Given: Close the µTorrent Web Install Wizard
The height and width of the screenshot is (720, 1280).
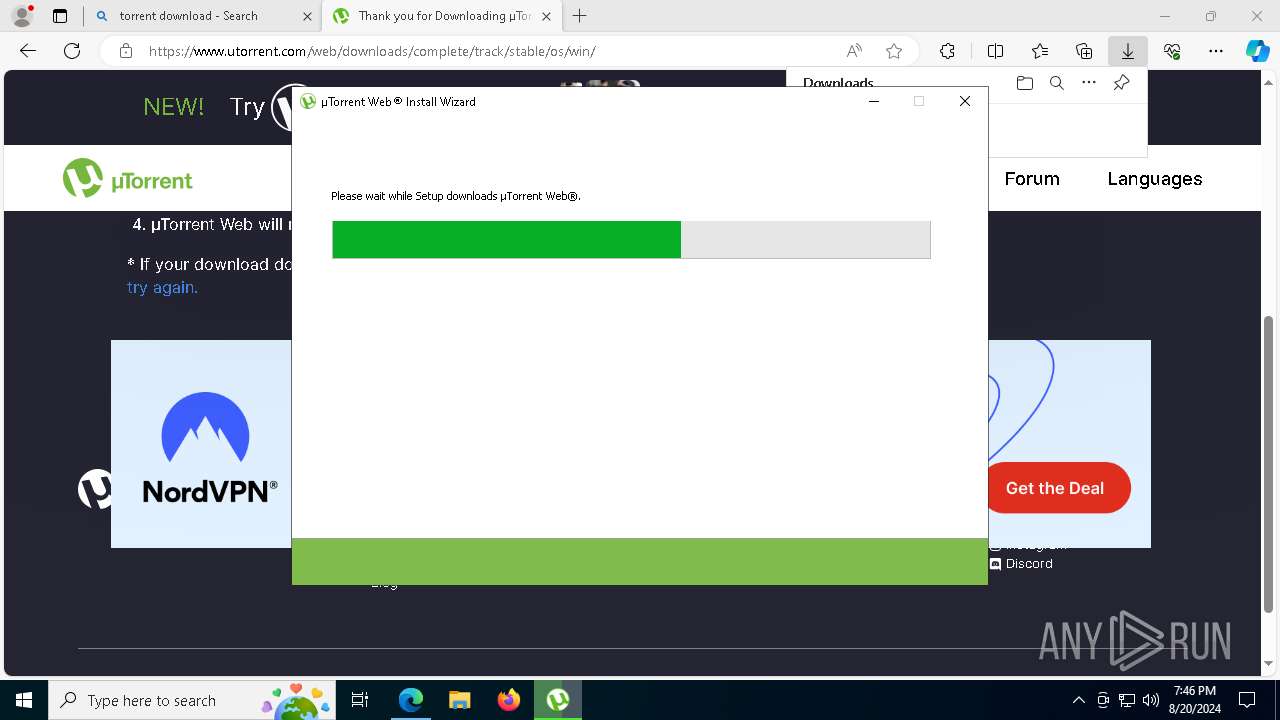Looking at the screenshot, I should pos(965,101).
